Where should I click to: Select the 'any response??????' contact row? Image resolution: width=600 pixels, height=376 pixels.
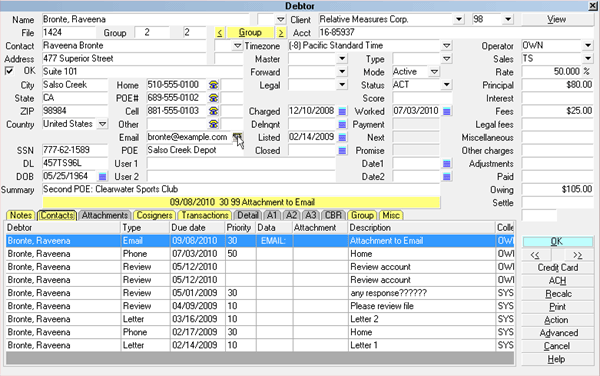click(260, 293)
